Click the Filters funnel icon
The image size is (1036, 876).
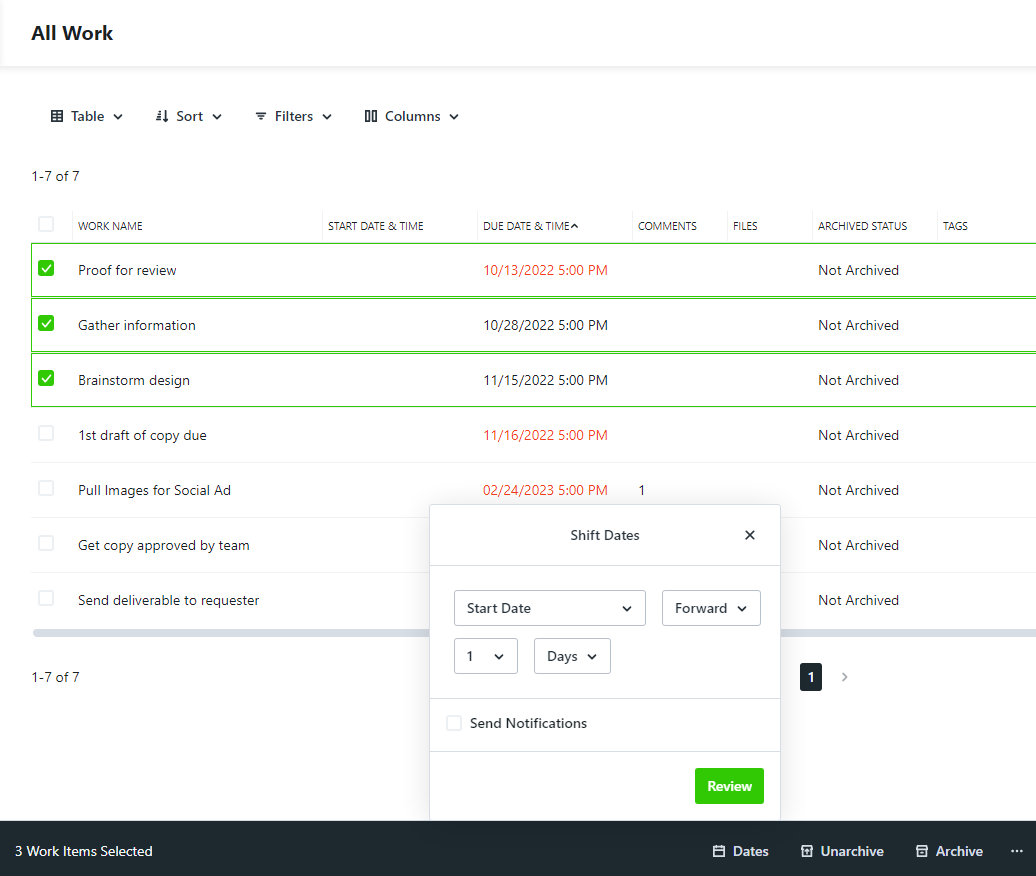pos(261,116)
